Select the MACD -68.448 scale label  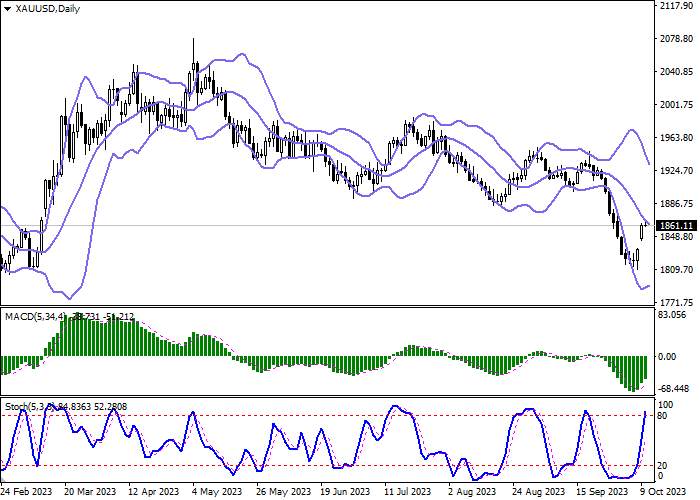pos(674,389)
